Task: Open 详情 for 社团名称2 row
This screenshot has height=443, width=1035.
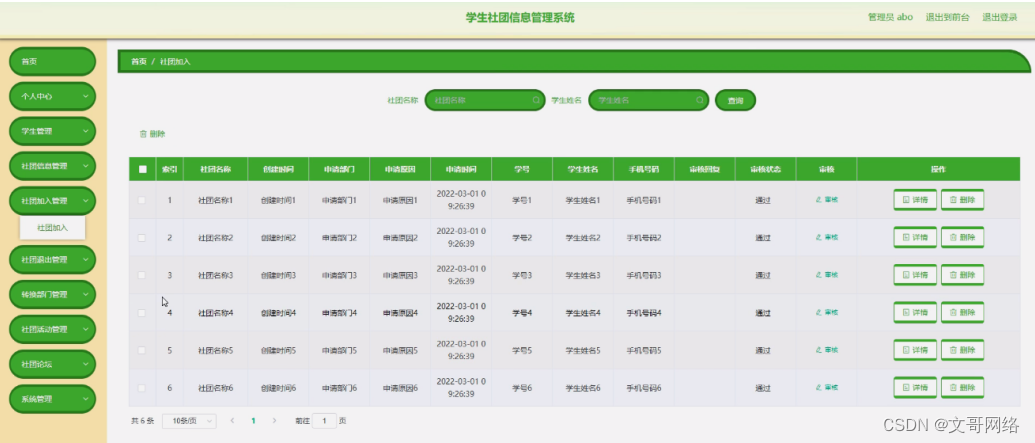Action: click(915, 237)
